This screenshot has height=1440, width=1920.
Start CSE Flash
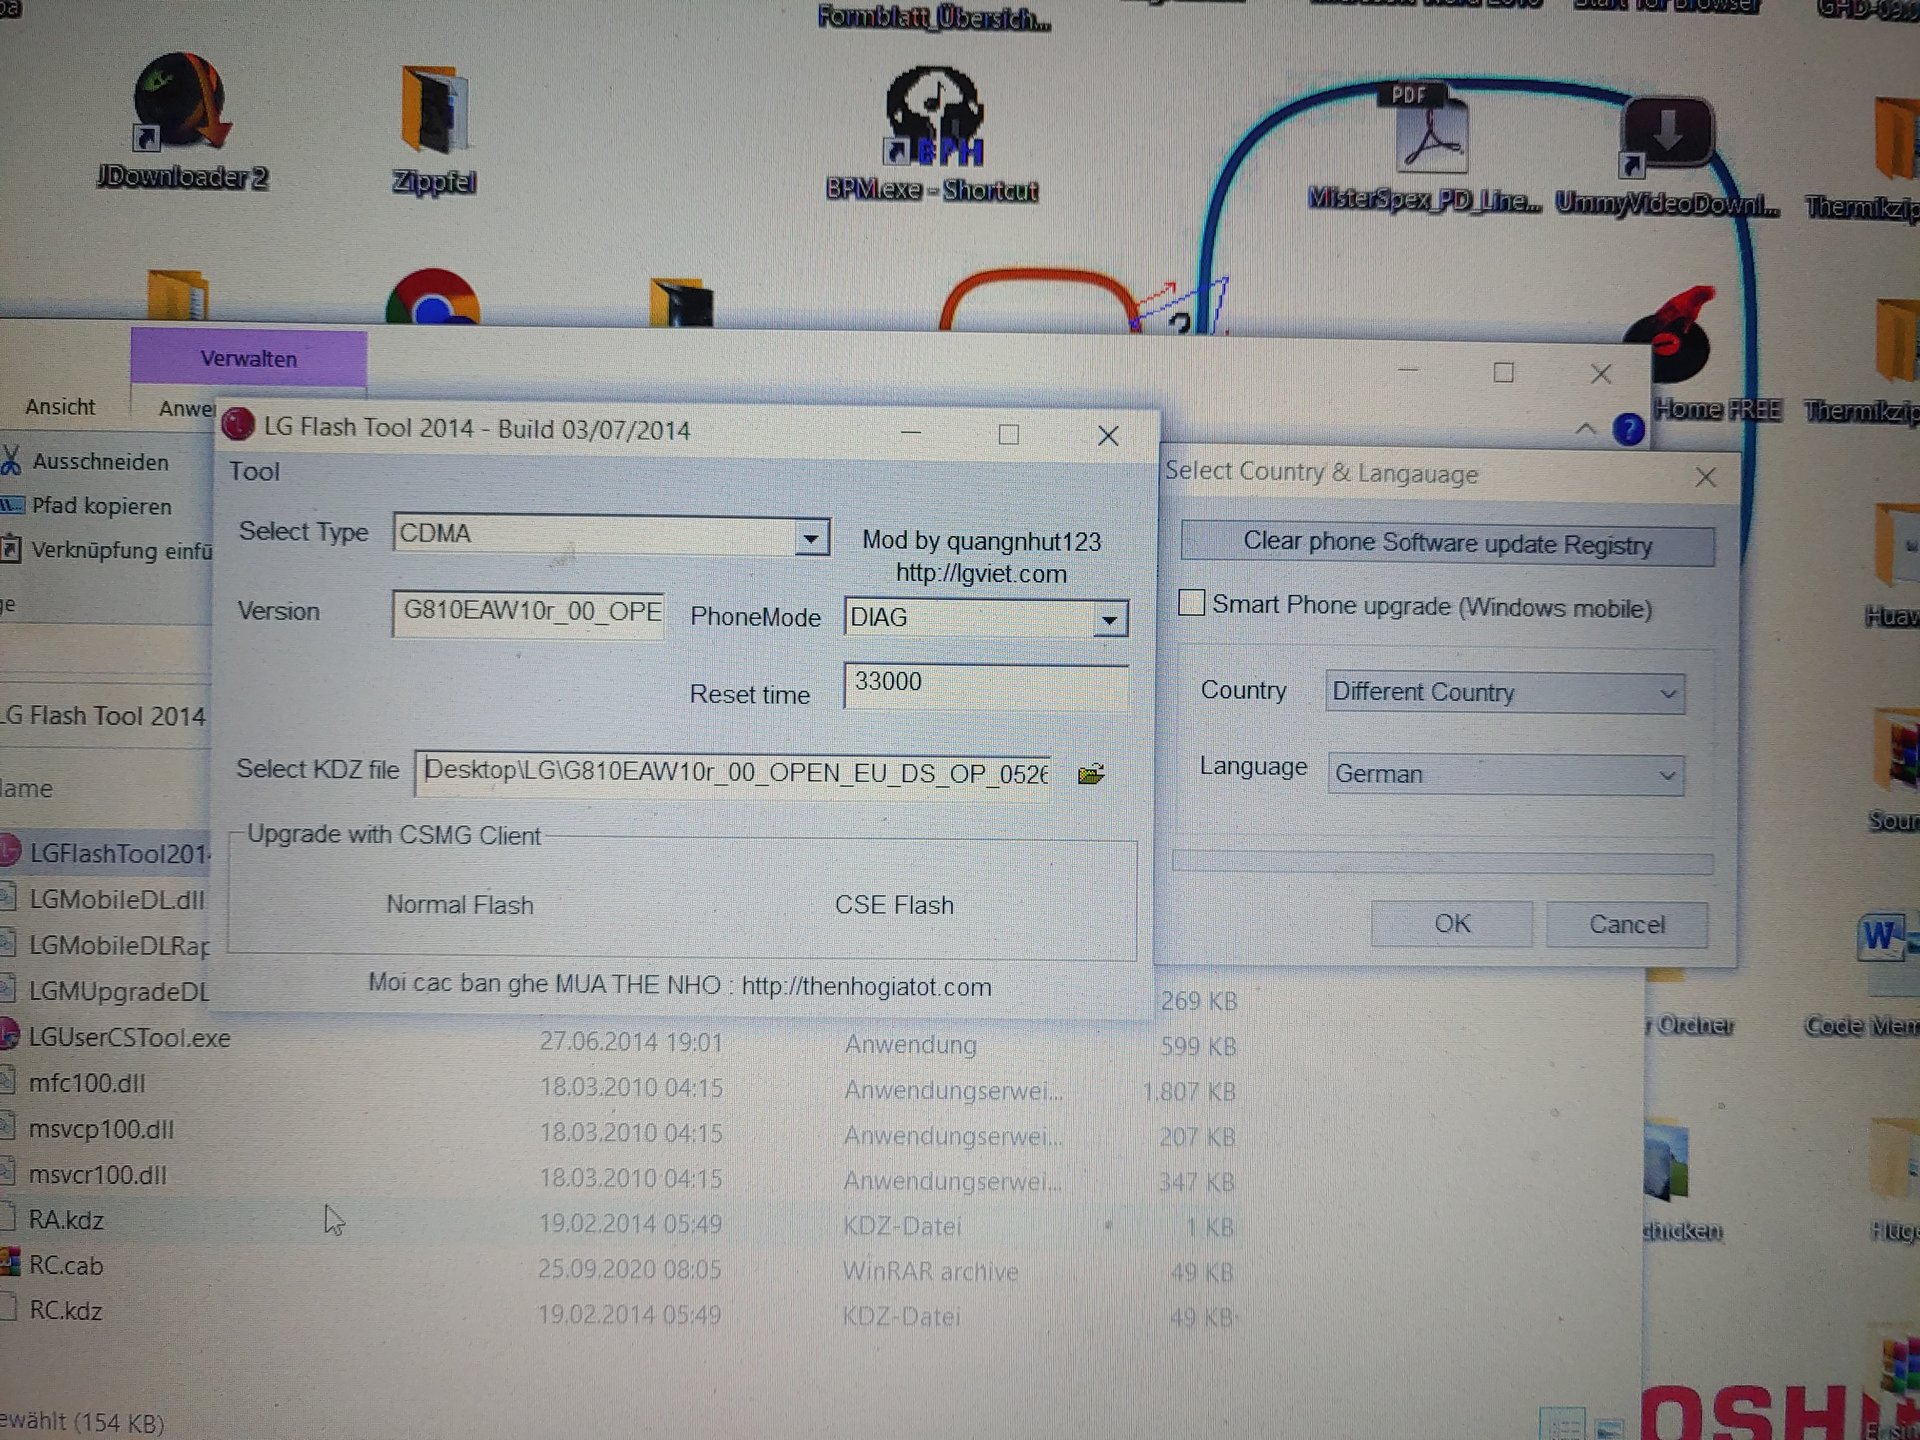click(x=894, y=905)
